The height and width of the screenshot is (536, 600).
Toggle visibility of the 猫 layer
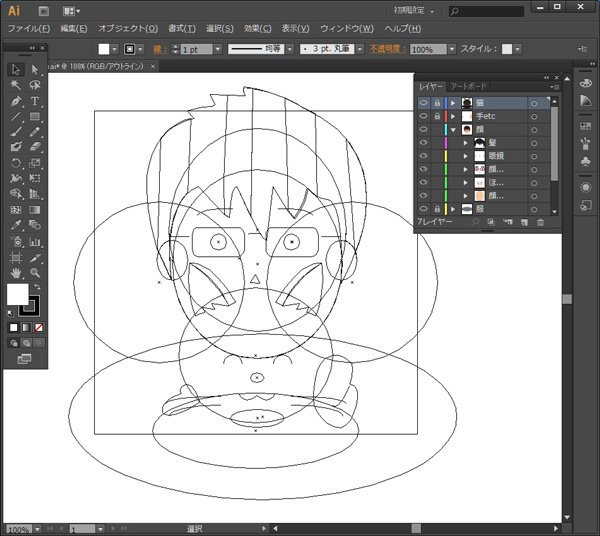424,103
